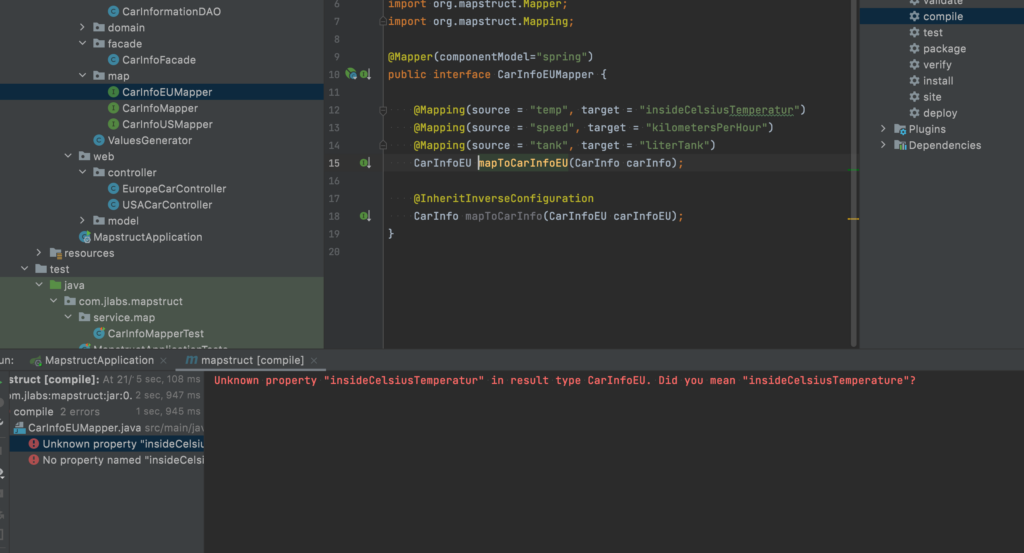The width and height of the screenshot is (1024, 553).
Task: Click CarInfoEUMapper interface icon
Action: (114, 92)
